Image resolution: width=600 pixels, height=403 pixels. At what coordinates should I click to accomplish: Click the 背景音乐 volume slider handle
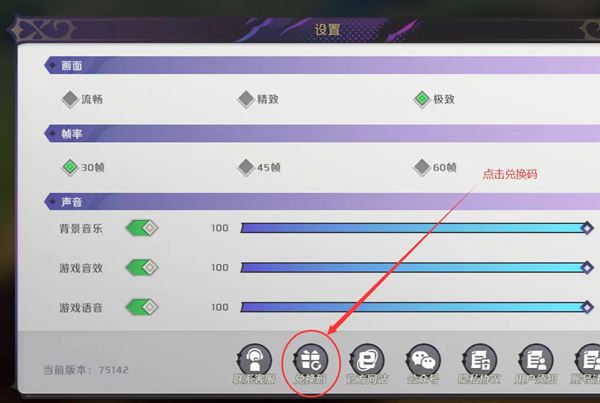click(x=587, y=228)
